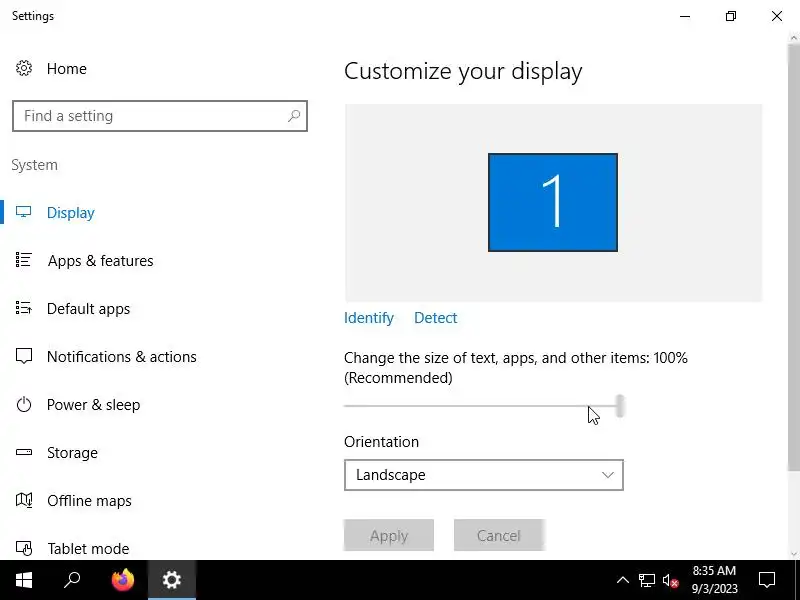Click the taskbar clock showing 8:35 AM
The height and width of the screenshot is (600, 800).
714,580
